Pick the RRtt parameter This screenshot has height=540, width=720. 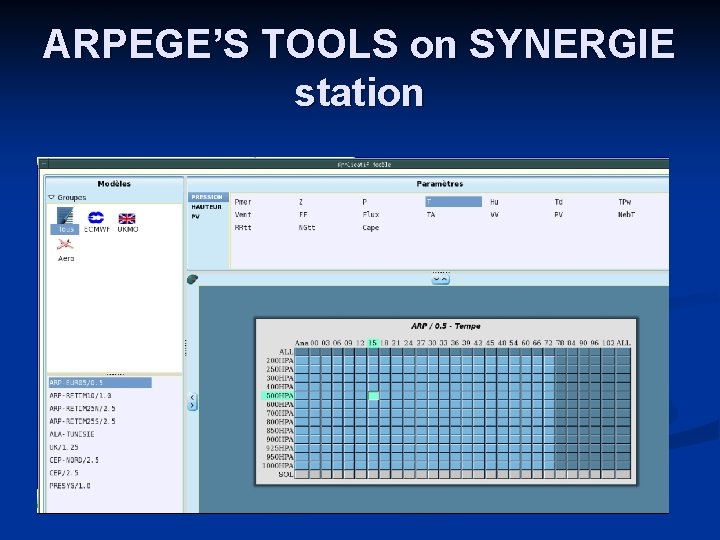pyautogui.click(x=243, y=227)
